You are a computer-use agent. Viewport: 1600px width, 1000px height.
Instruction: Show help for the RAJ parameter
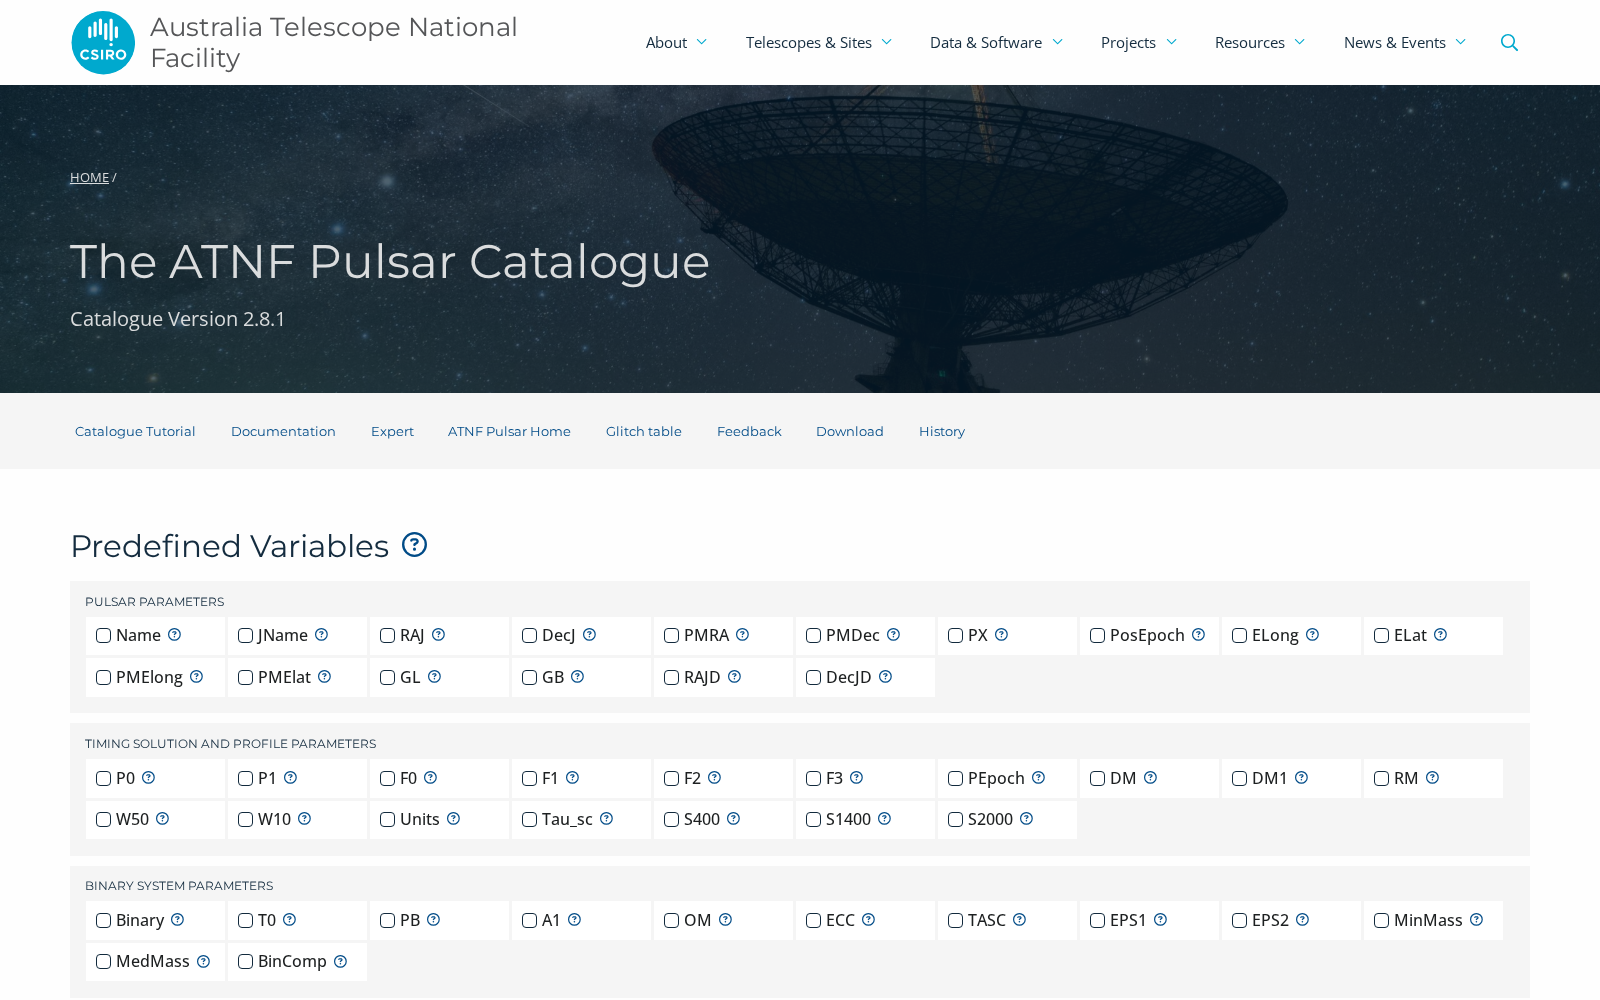438,635
